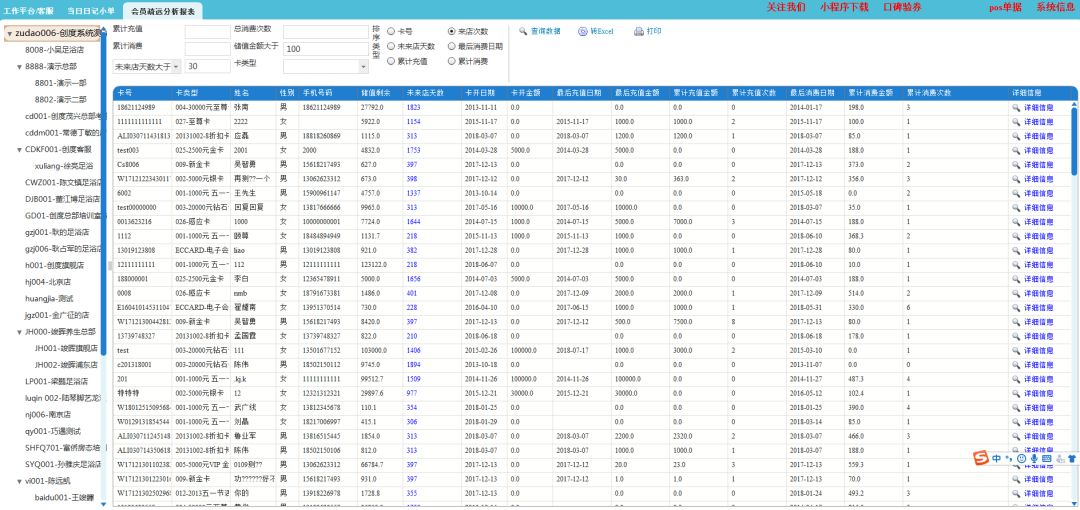
Task: Collapse the 8888-演示总部 tree node
Action: click(x=19, y=67)
